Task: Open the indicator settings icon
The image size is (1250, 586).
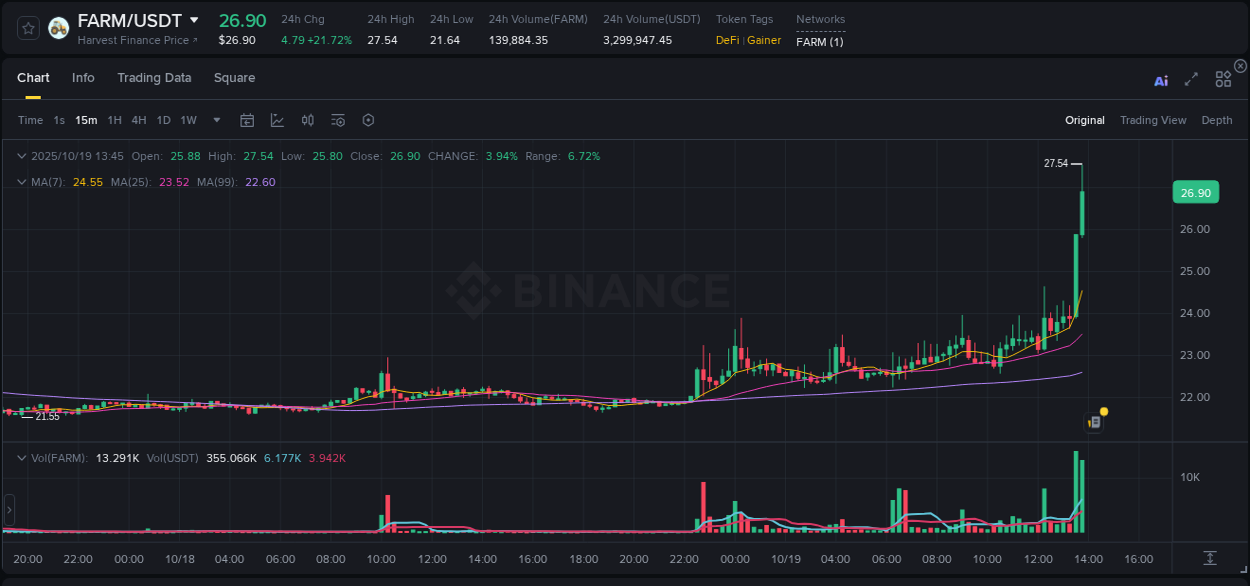Action: 338,119
